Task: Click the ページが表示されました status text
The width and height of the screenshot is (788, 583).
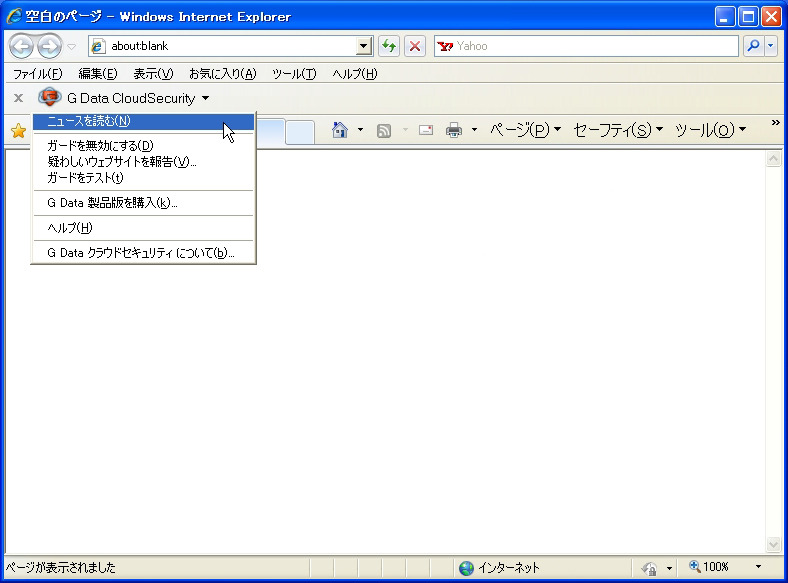Action: (x=61, y=568)
